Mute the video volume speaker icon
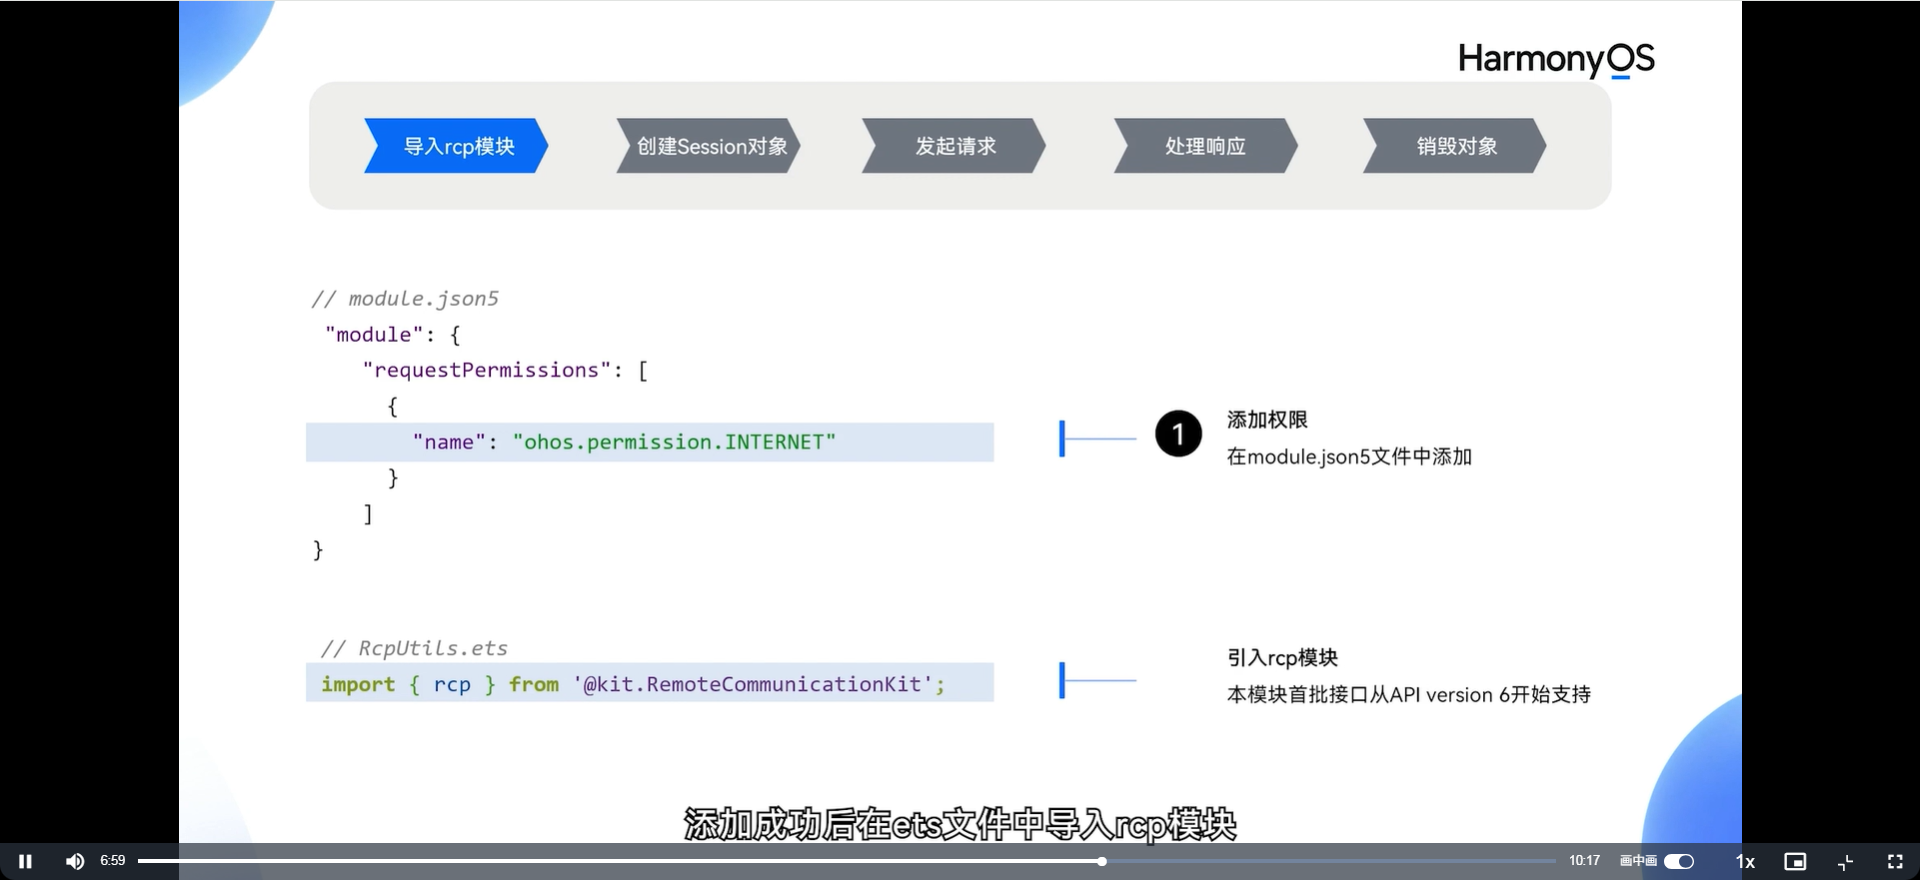The image size is (1920, 880). coord(75,861)
